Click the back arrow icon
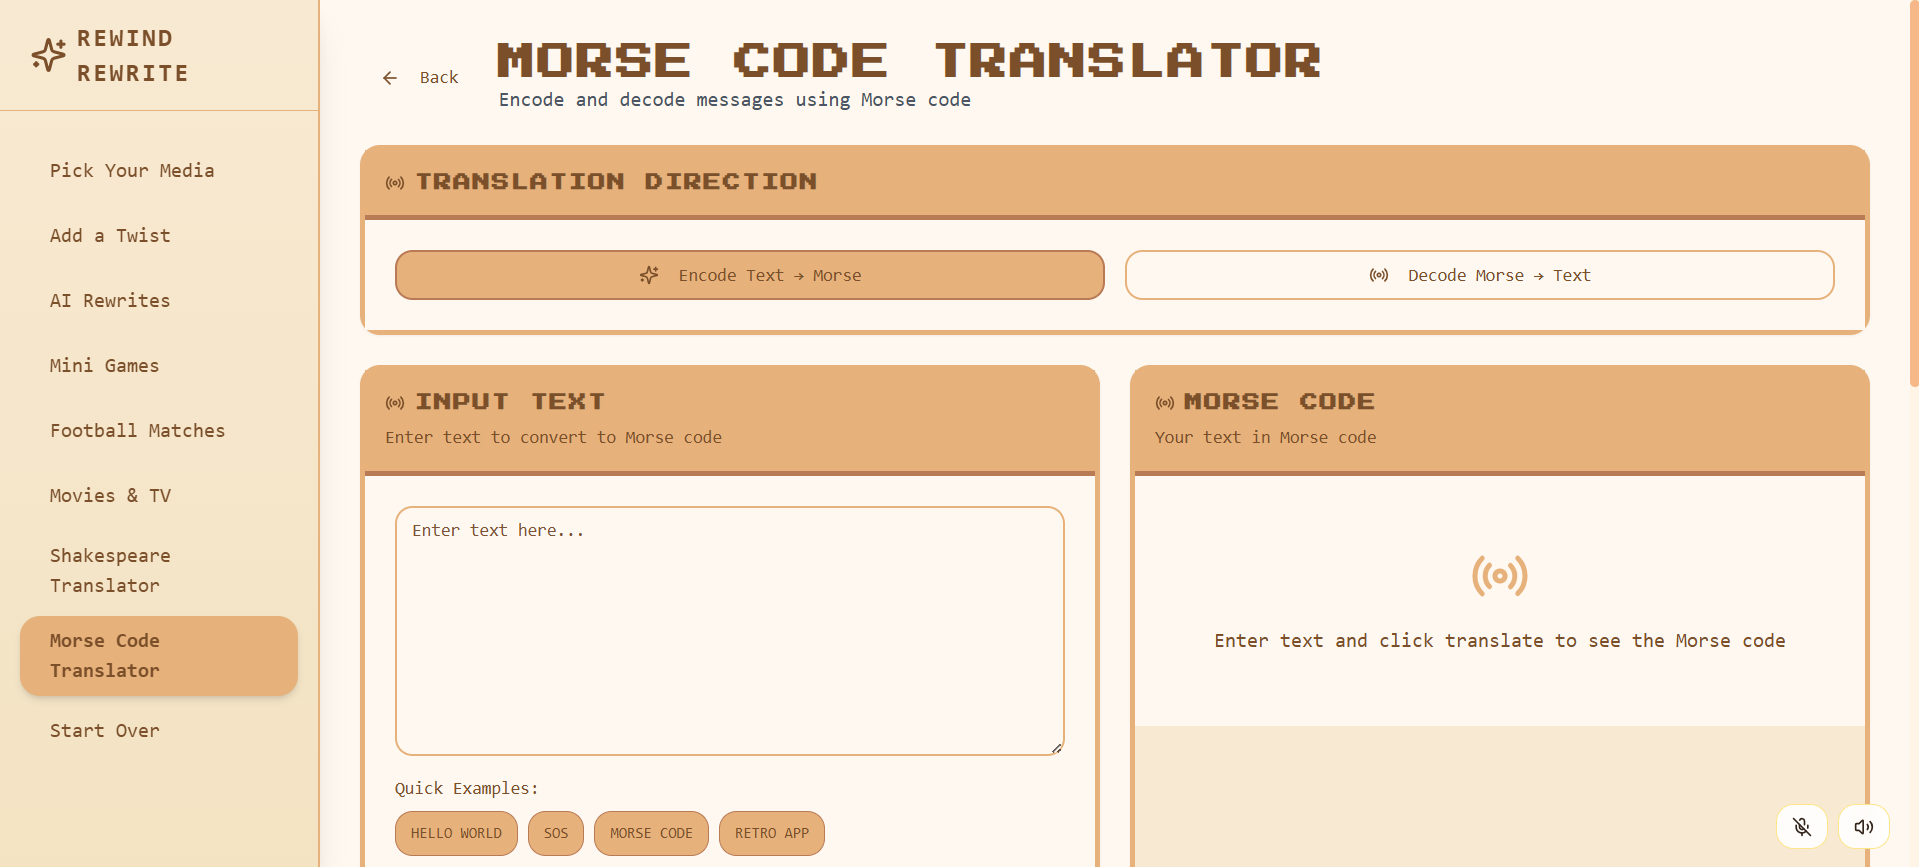The image size is (1919, 867). pos(390,78)
